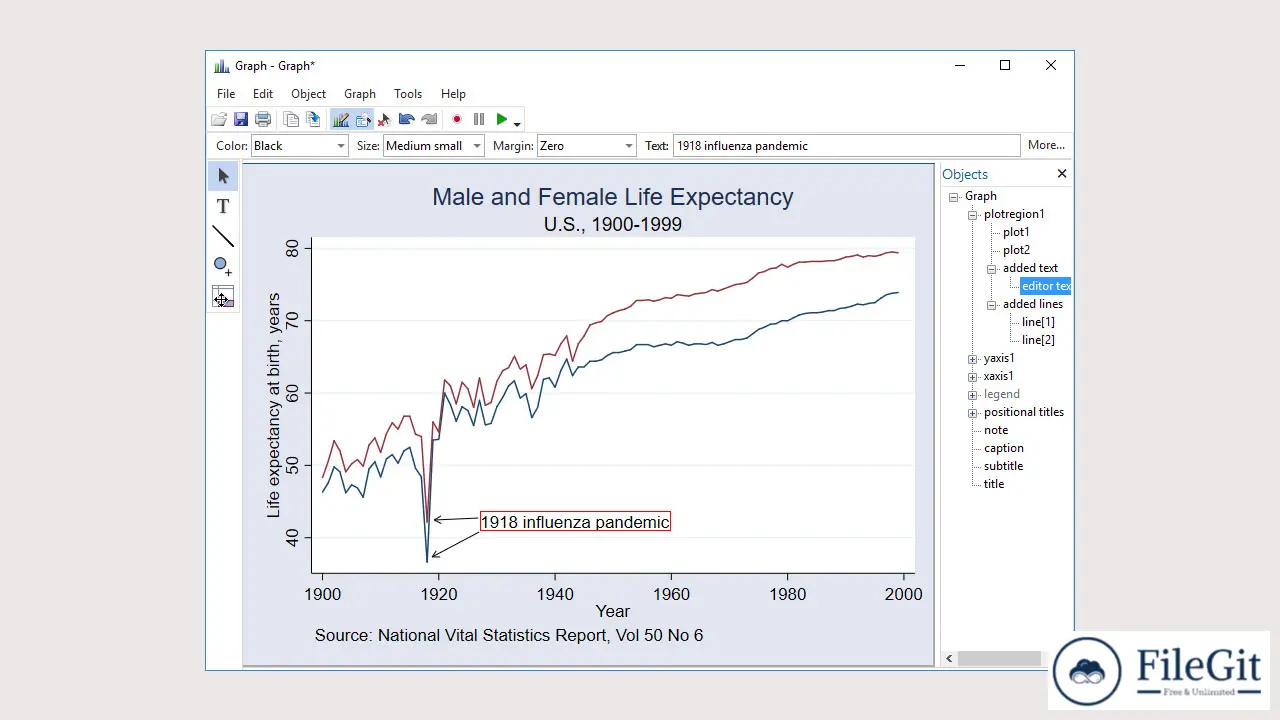Select plot1 in the Objects tree

1016,232
